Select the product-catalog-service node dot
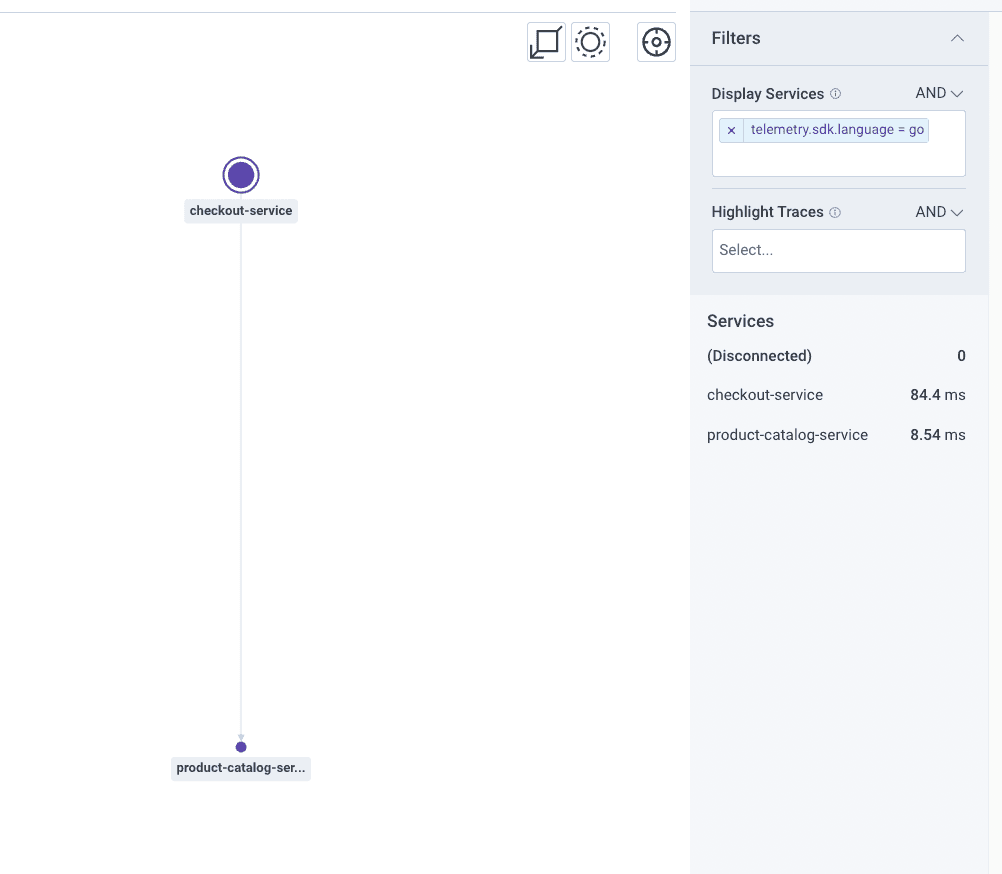 pos(241,747)
